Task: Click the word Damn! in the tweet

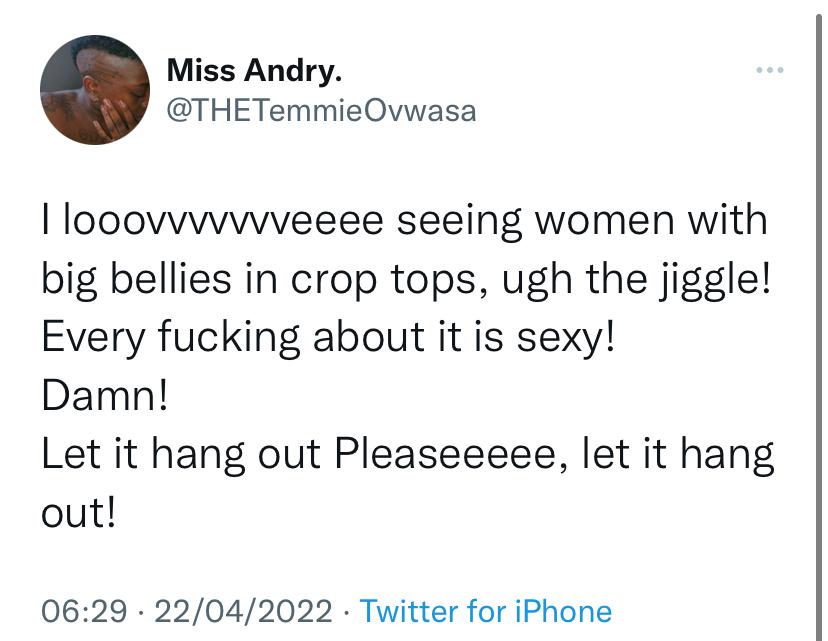Action: coord(105,395)
